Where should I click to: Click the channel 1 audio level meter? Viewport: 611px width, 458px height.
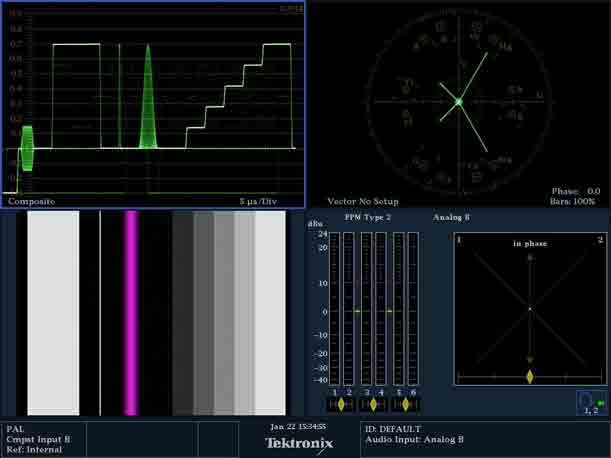click(335, 310)
